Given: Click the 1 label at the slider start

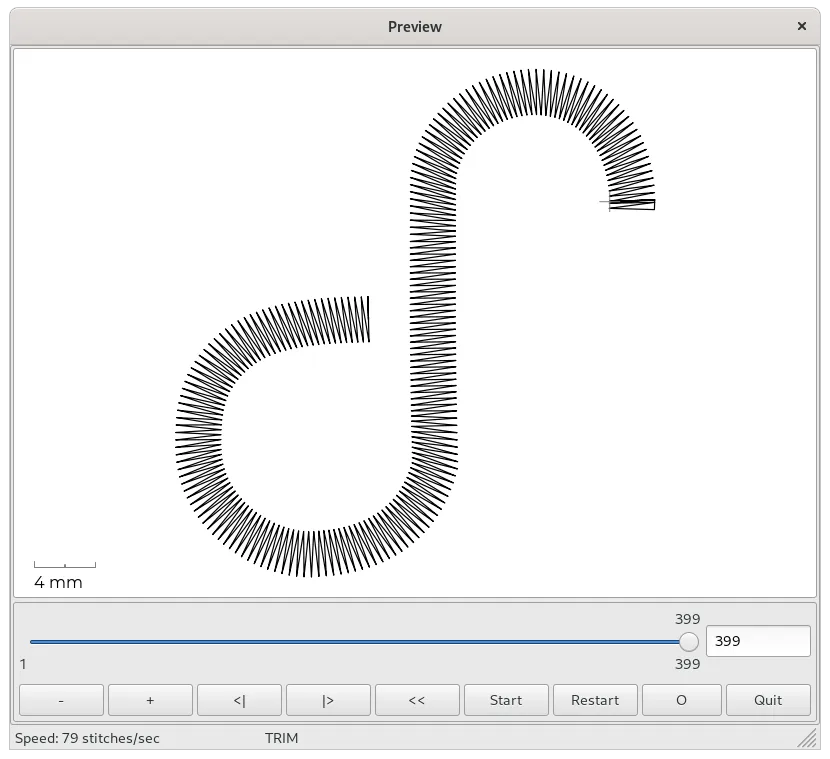Looking at the screenshot, I should tap(22, 664).
